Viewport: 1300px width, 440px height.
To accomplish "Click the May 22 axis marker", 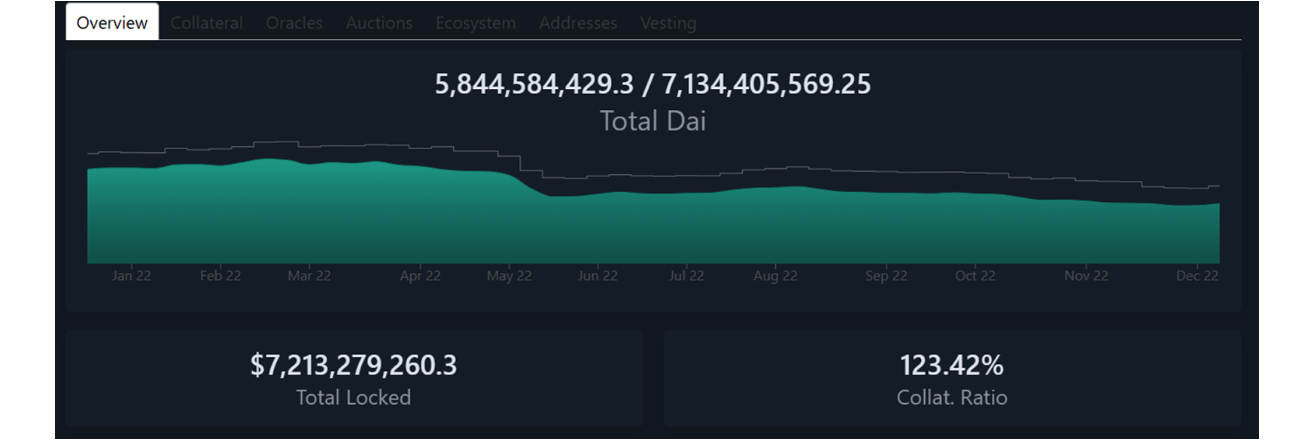I will pos(509,276).
